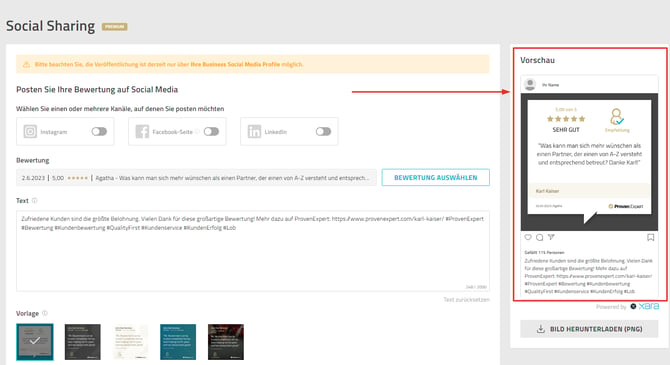
Task: Click the info icon next to Vorlage
Action: (45, 313)
